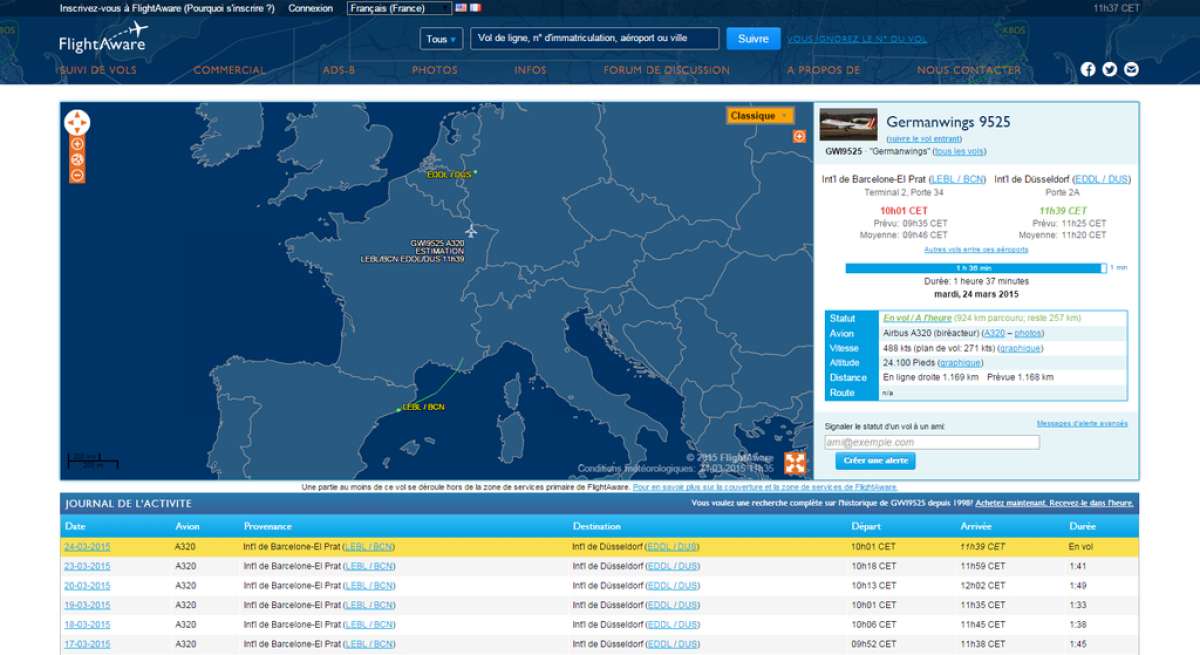Click the Suivre search button
The width and height of the screenshot is (1200, 655).
(x=753, y=39)
